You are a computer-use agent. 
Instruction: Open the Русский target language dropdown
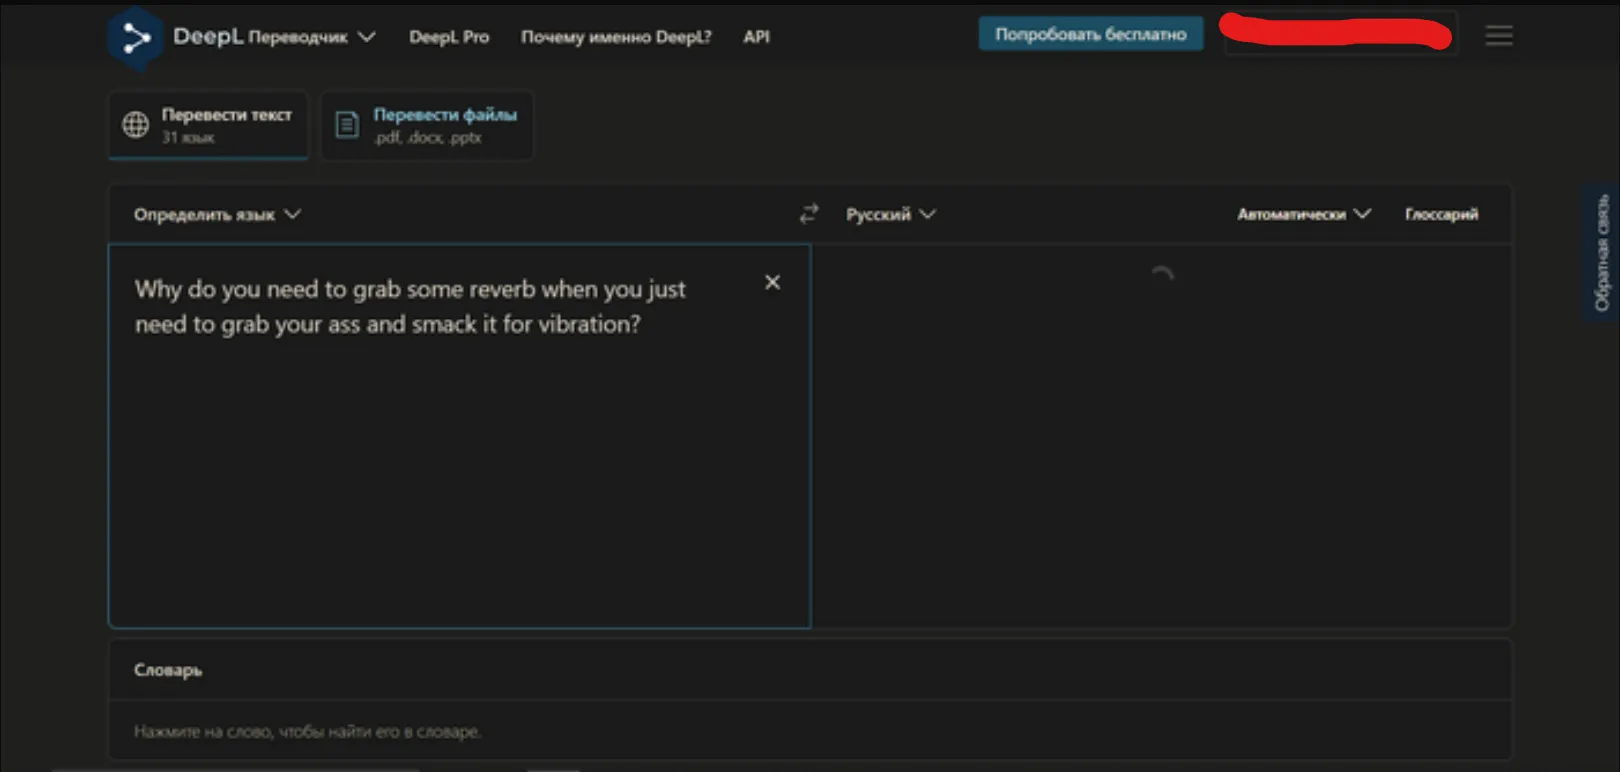pyautogui.click(x=890, y=214)
